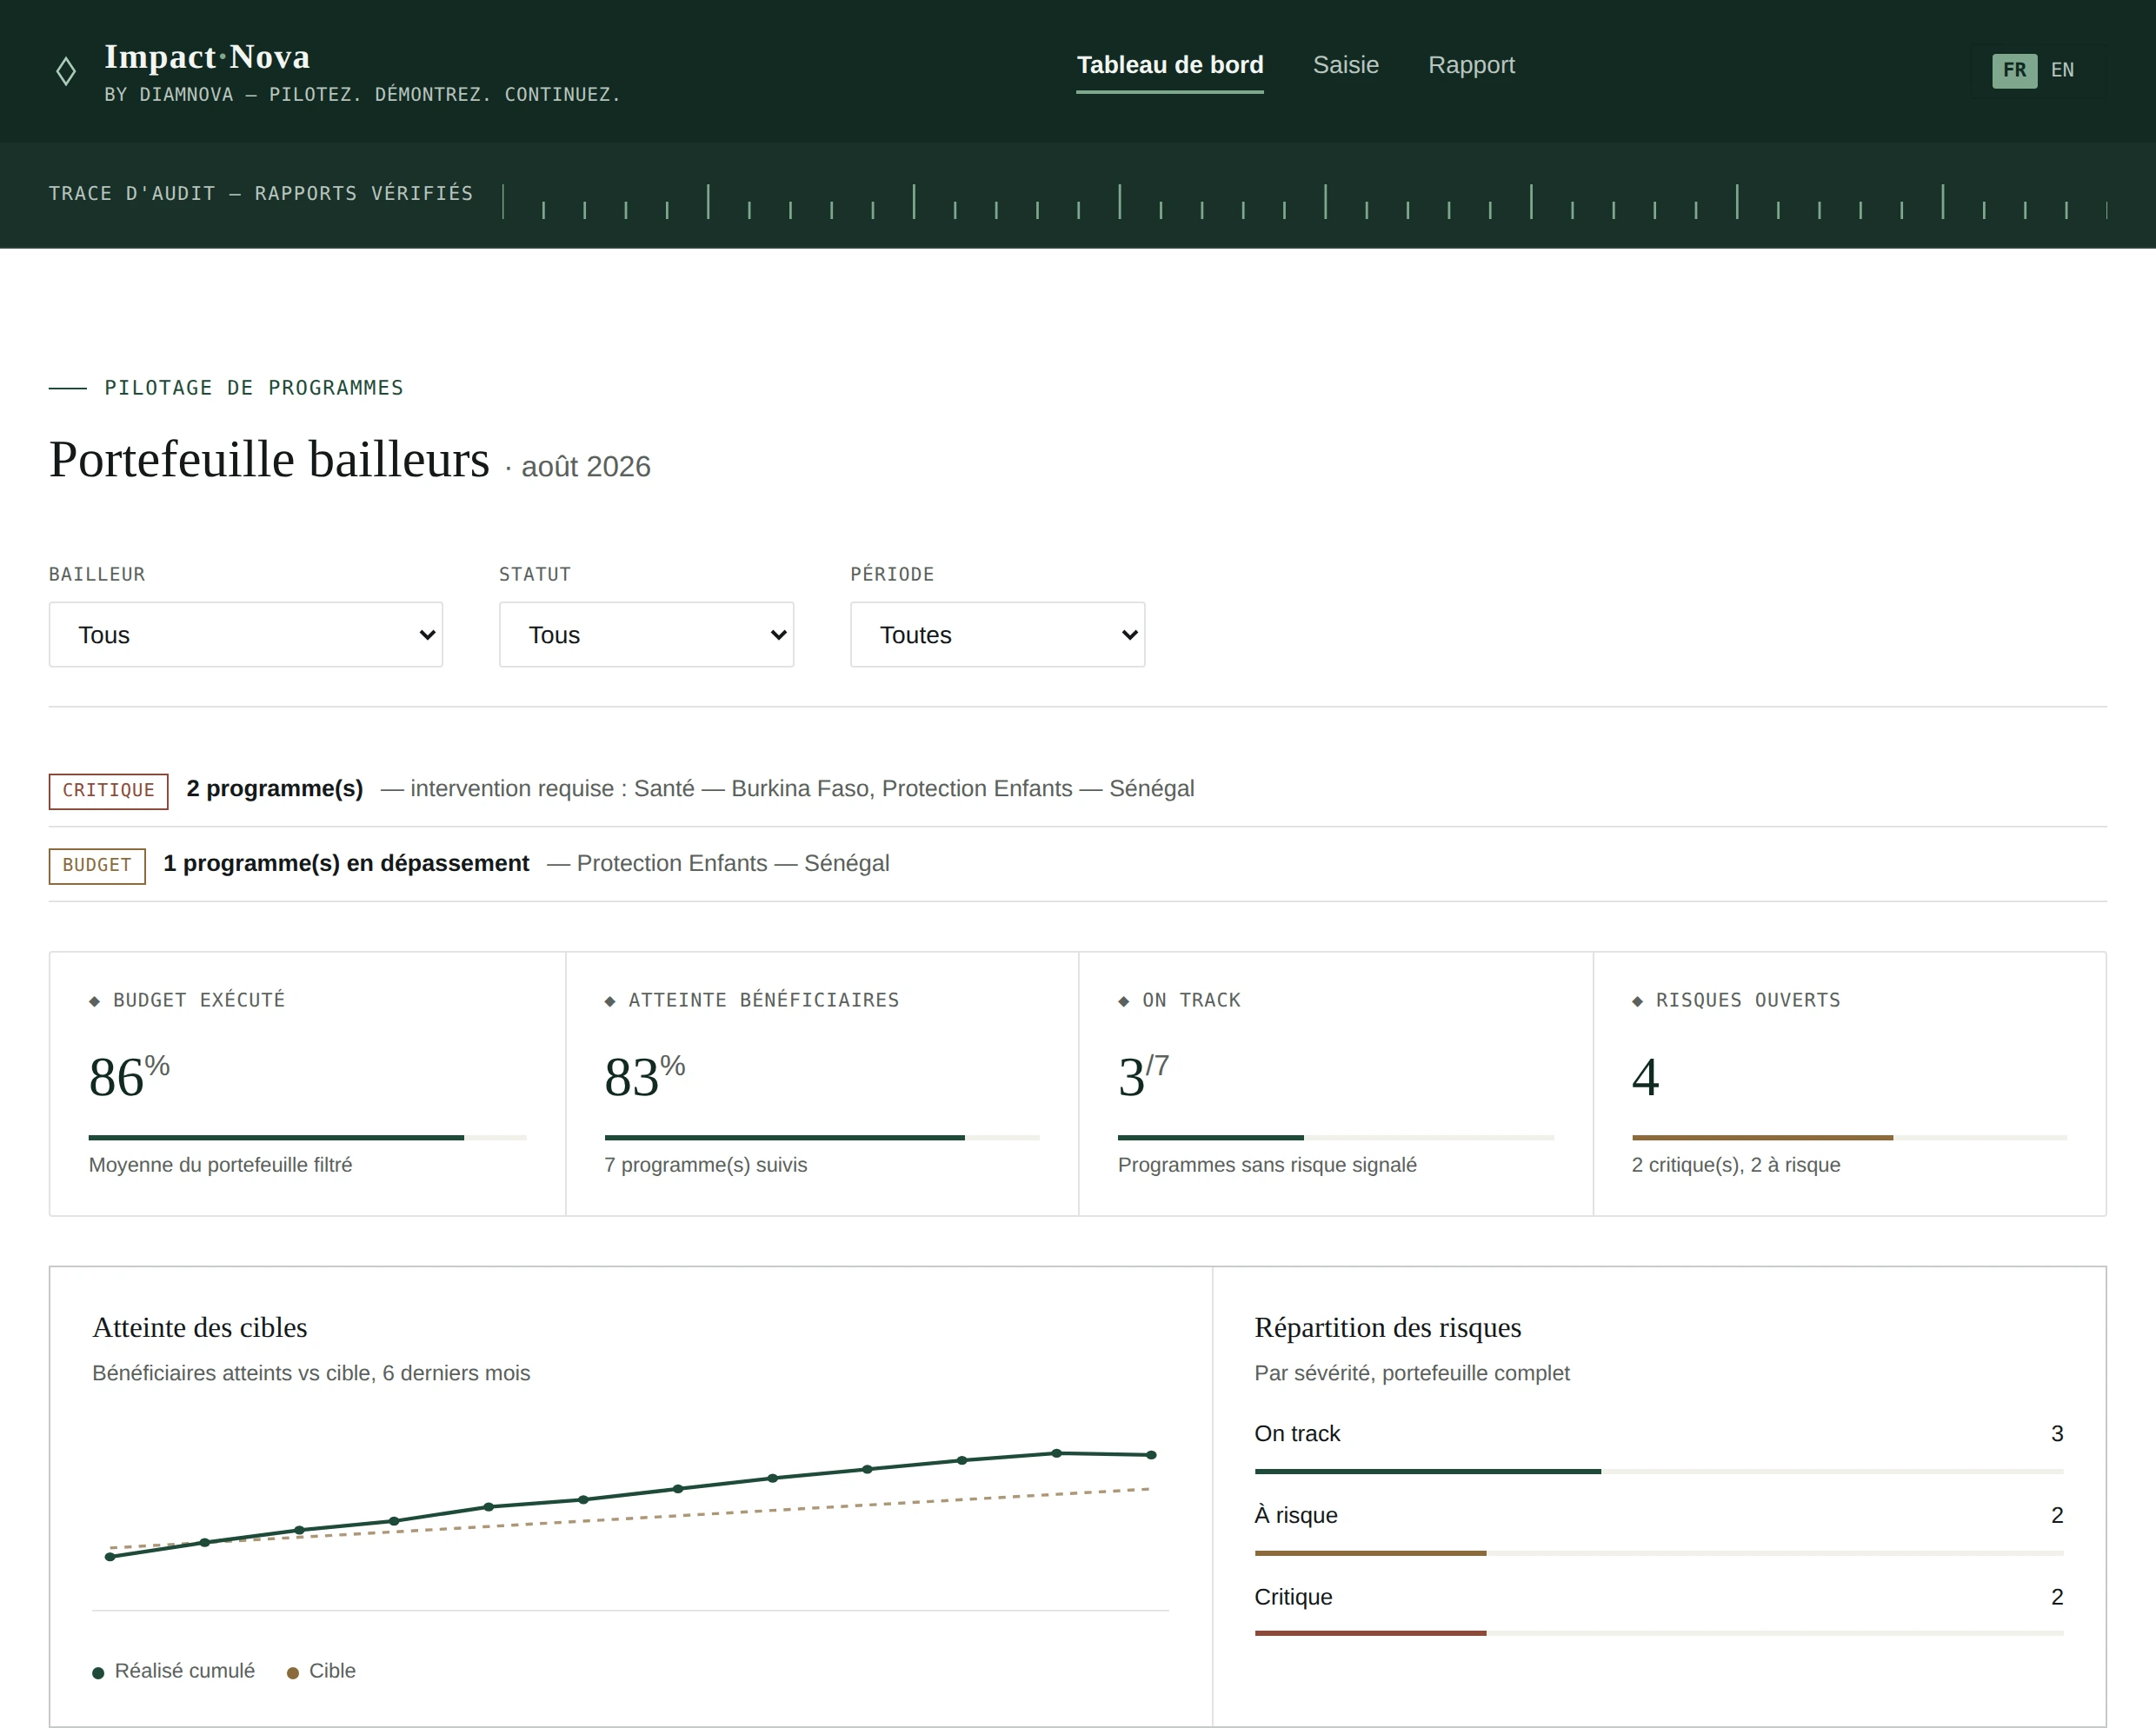The width and height of the screenshot is (2156, 1728).
Task: Click the 'août 2026' date label
Action: click(586, 467)
